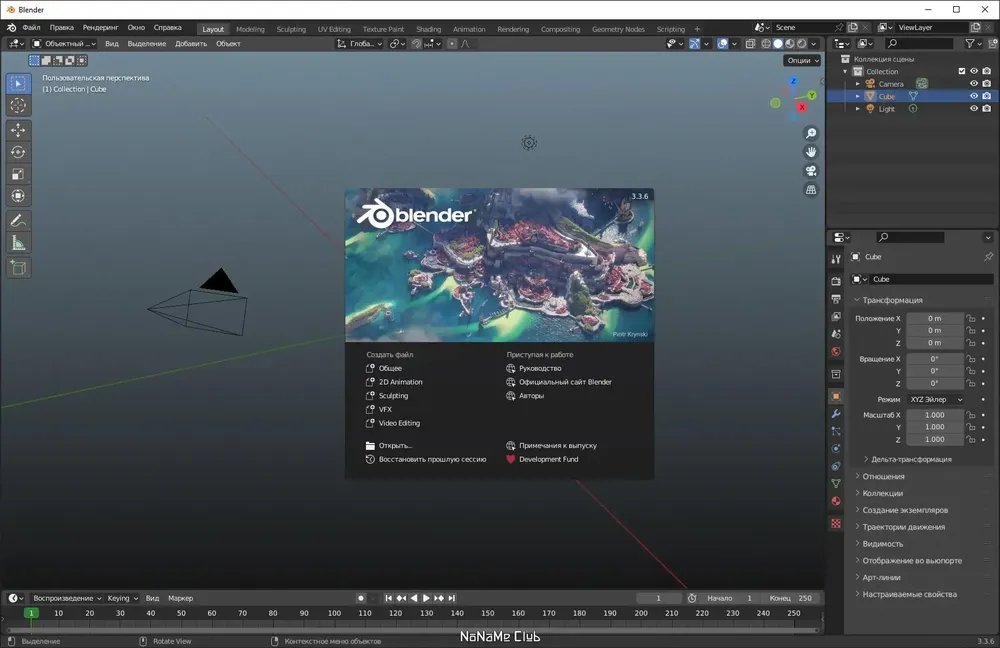This screenshot has height=648, width=1000.
Task: Switch perspective/orthographic using the grid icon
Action: (811, 189)
